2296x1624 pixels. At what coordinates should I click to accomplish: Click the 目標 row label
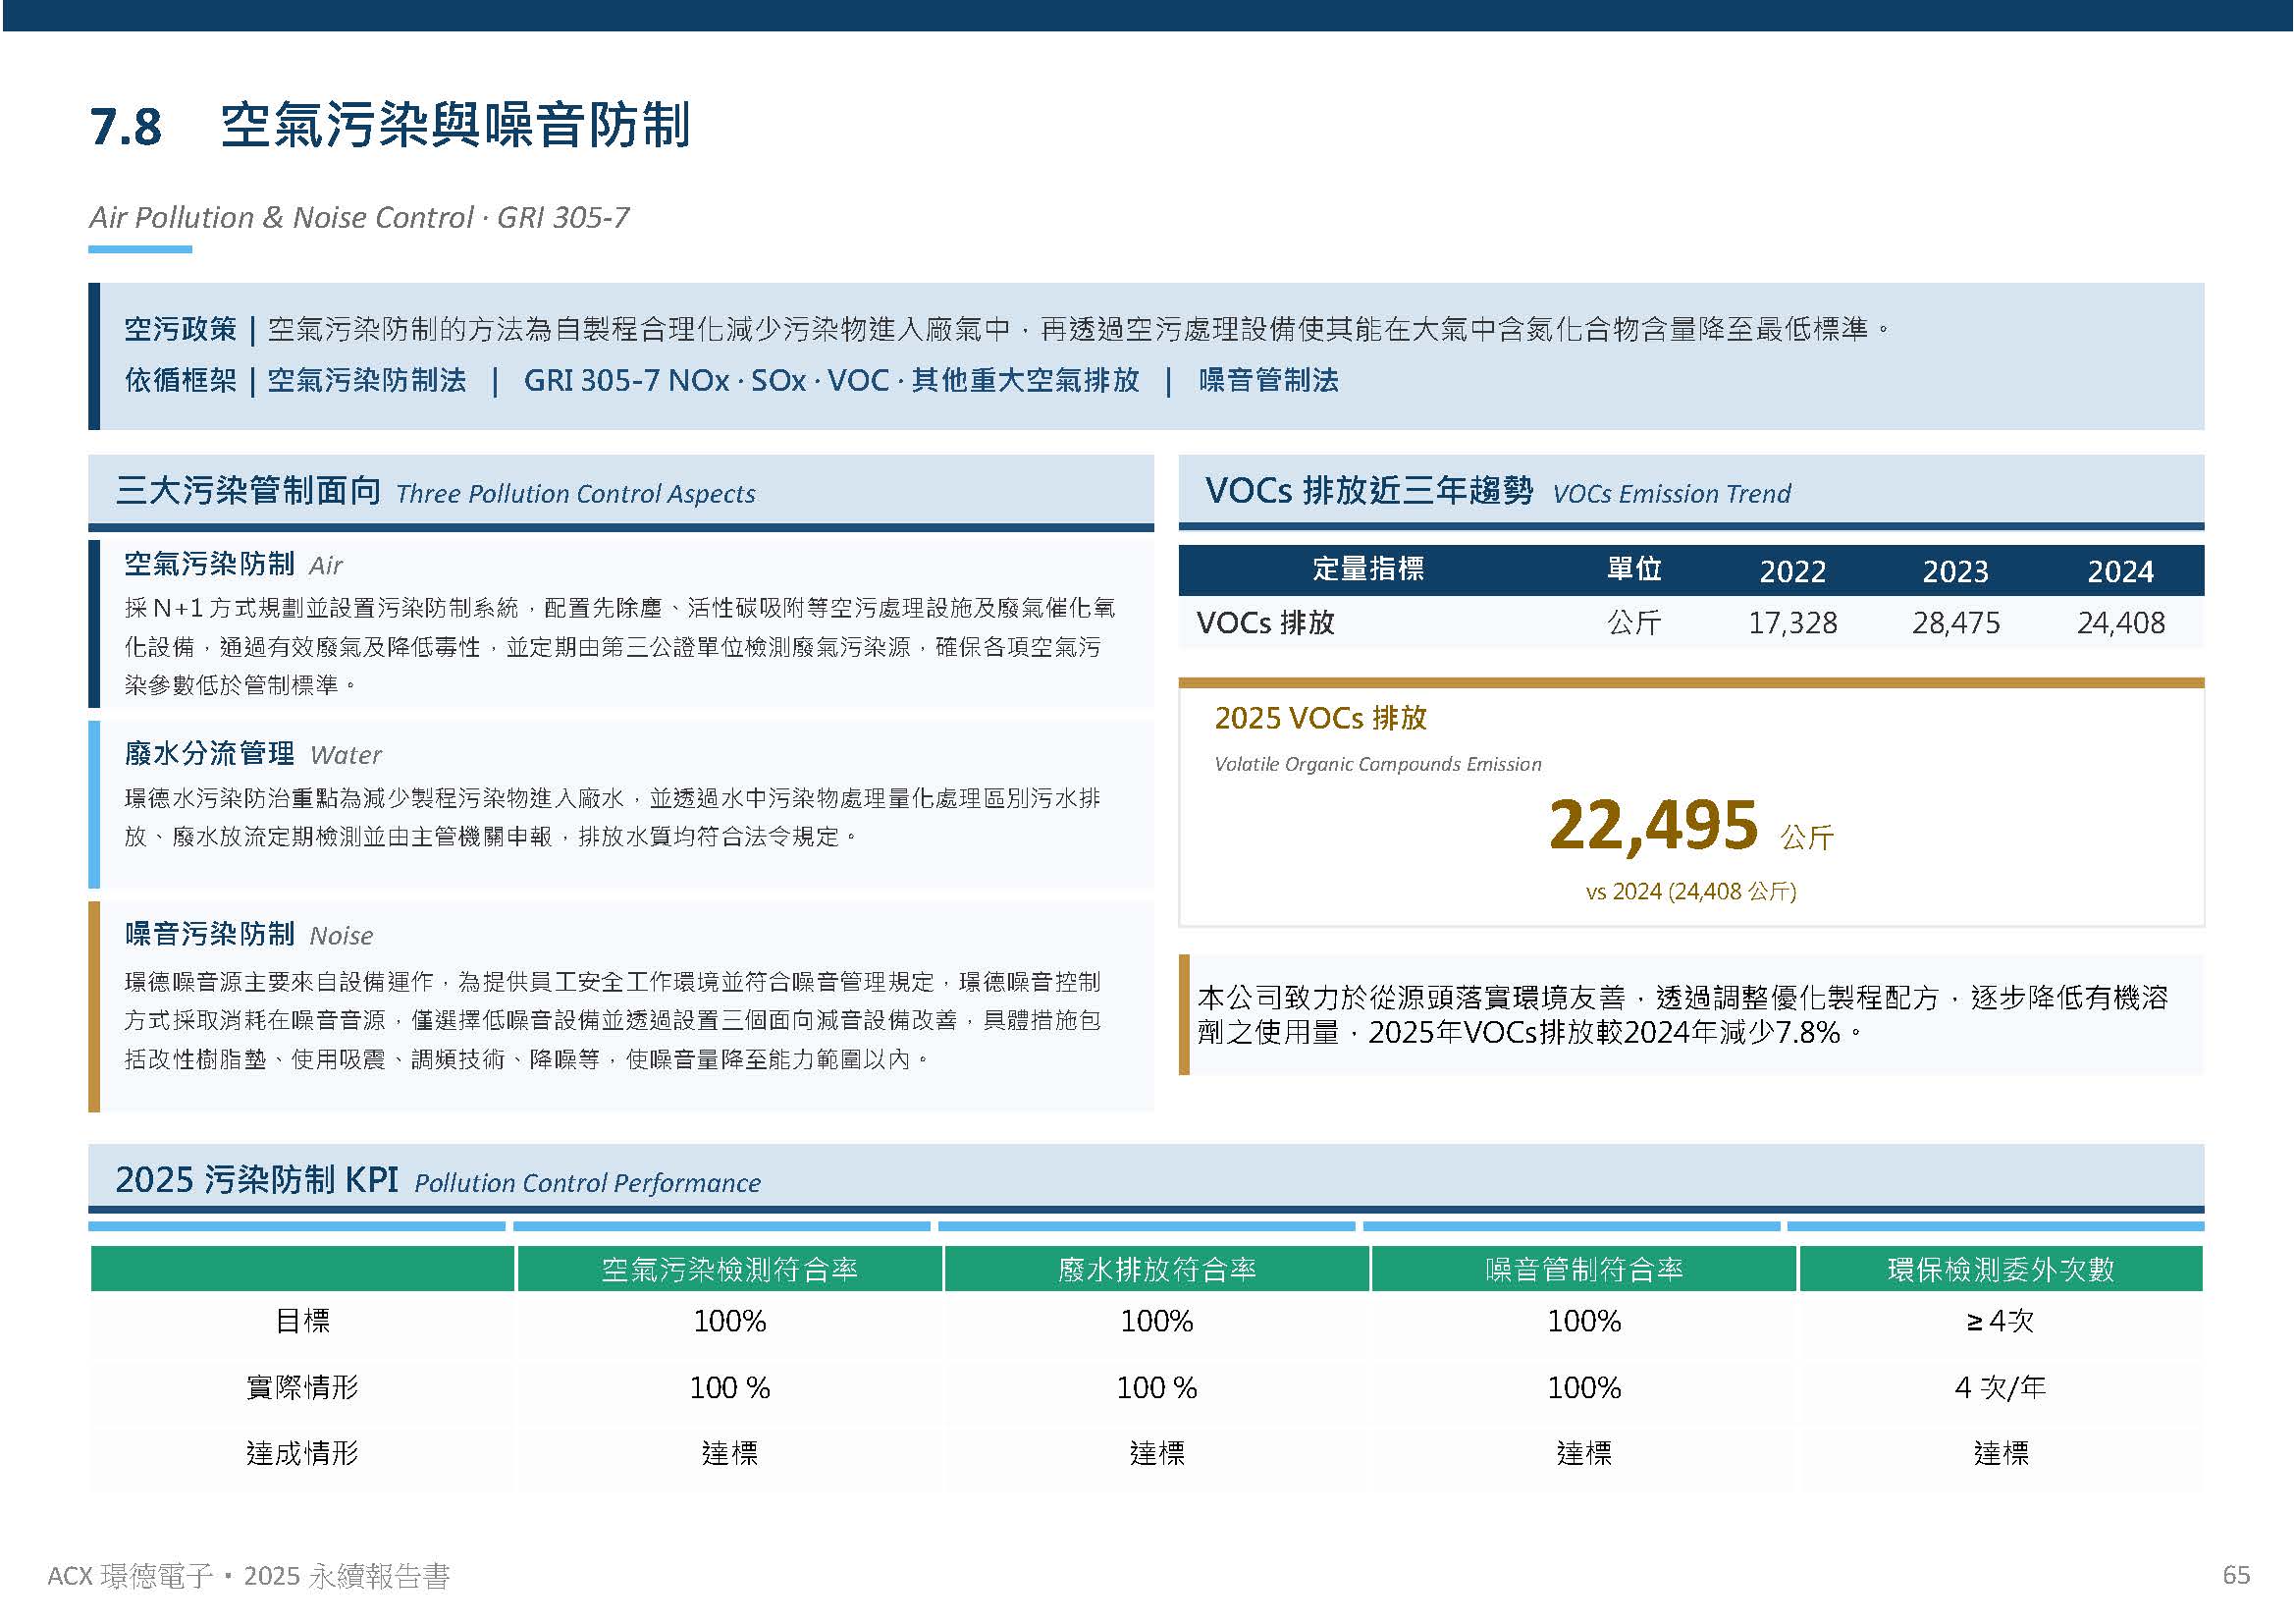(302, 1322)
